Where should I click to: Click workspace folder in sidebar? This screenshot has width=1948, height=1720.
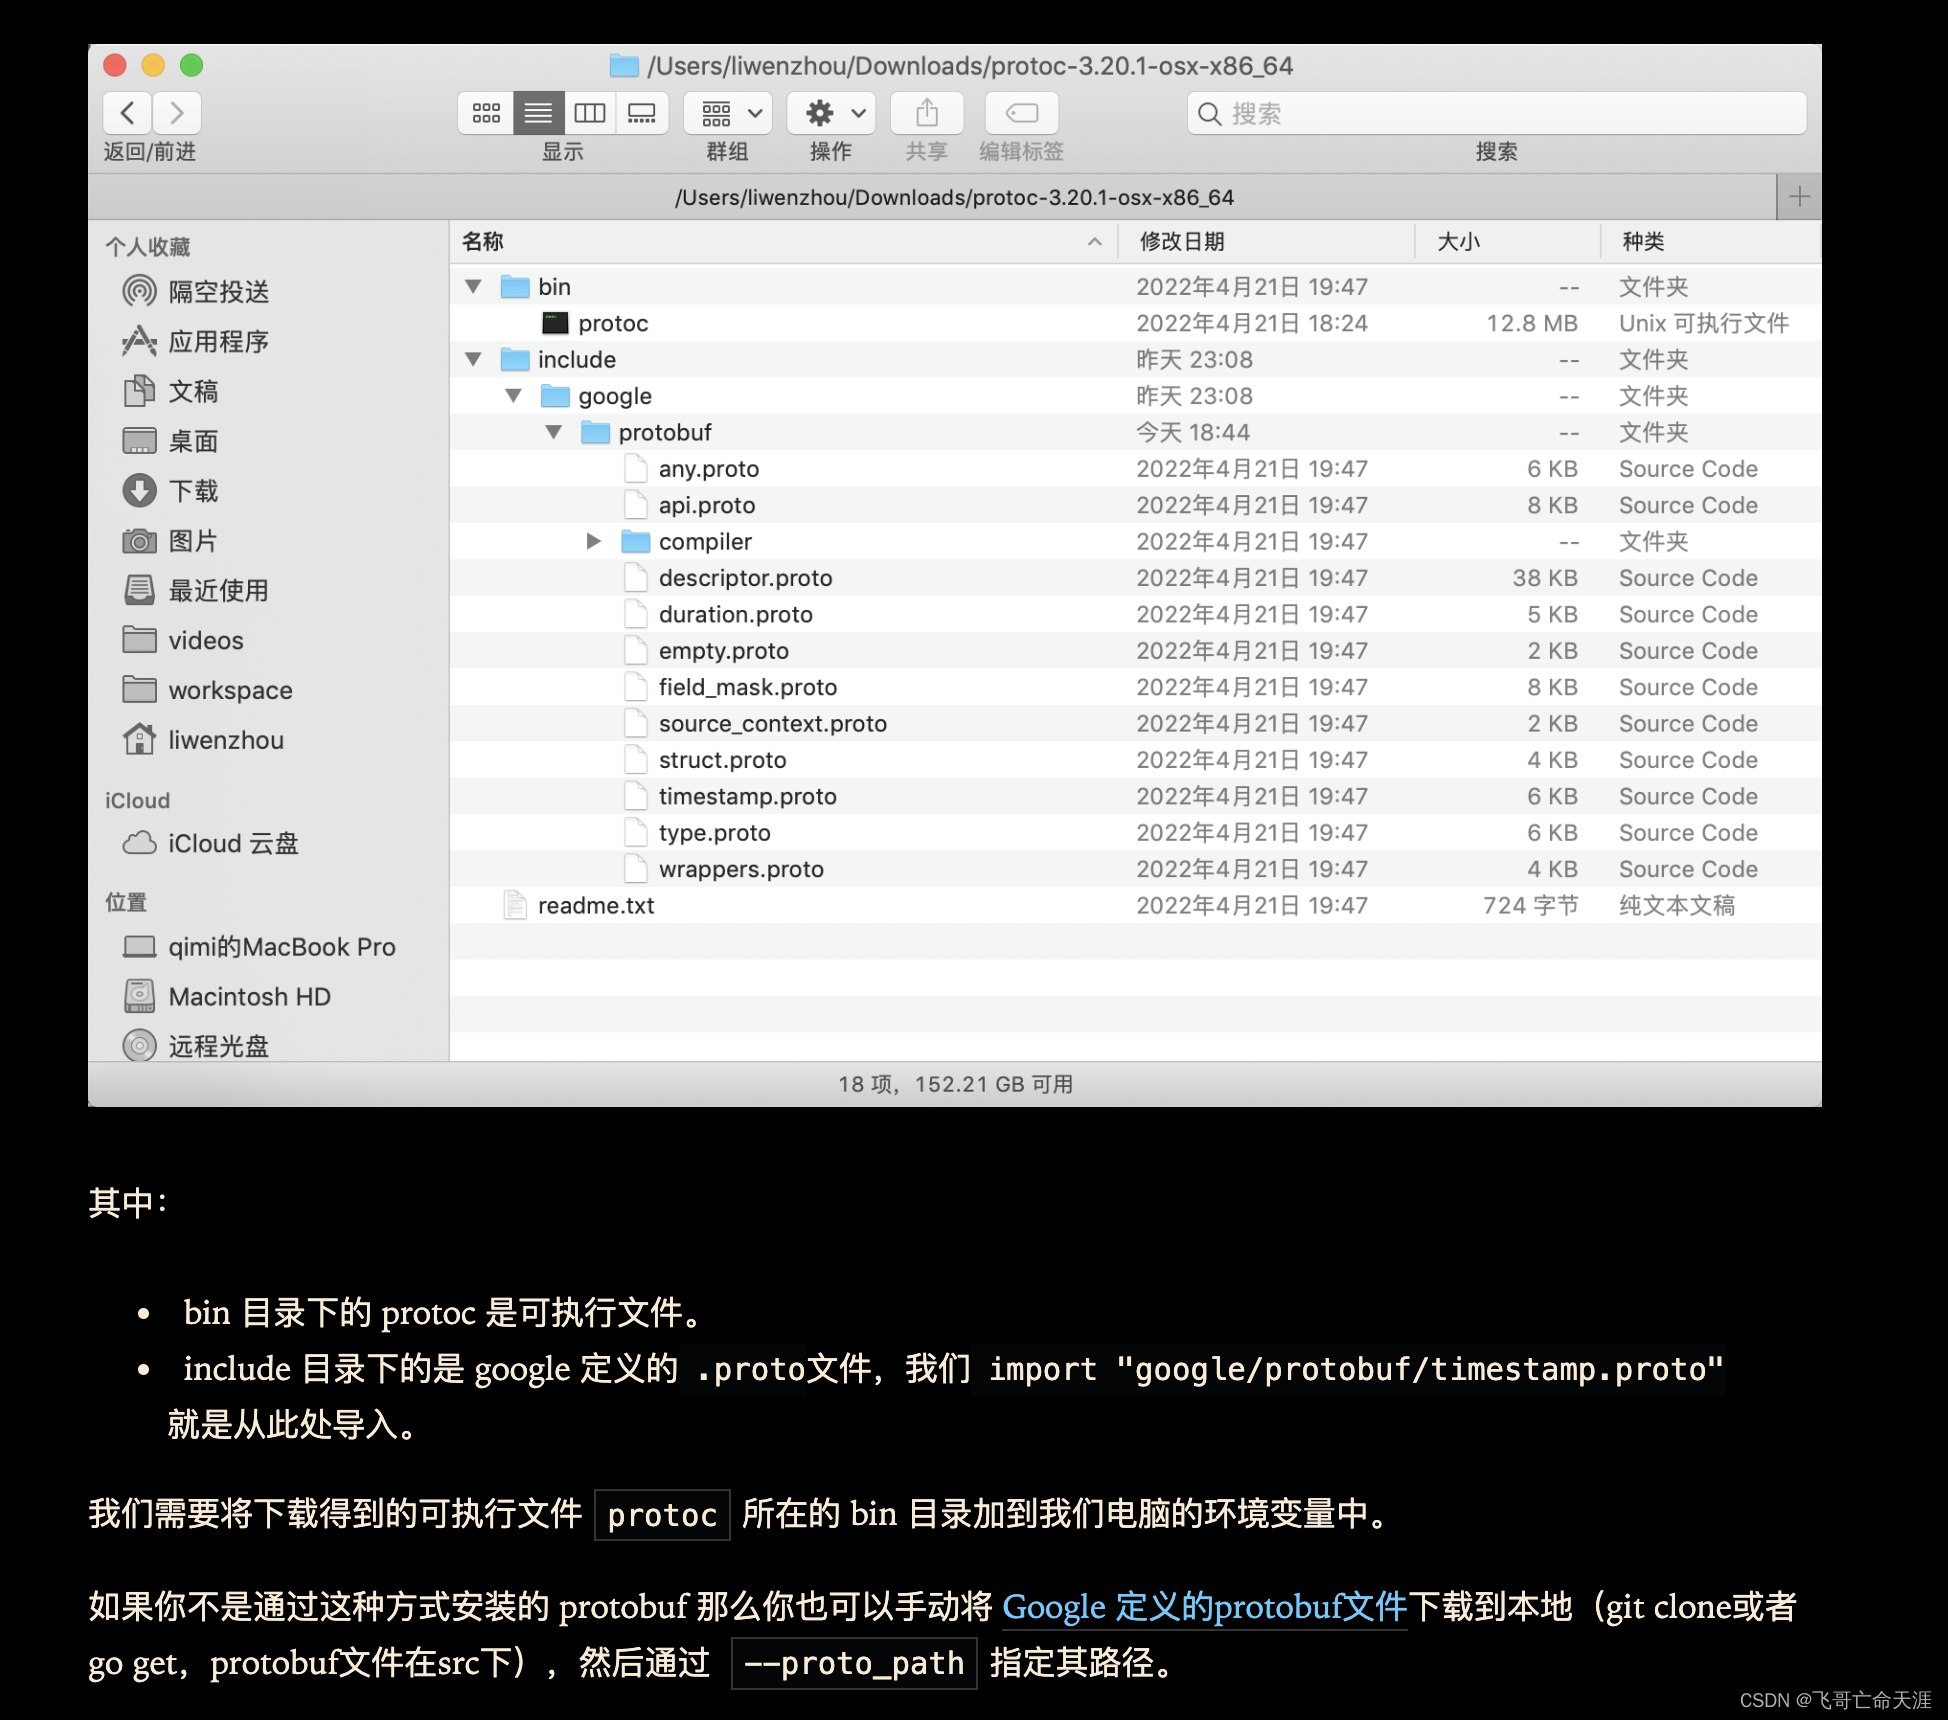tap(228, 689)
